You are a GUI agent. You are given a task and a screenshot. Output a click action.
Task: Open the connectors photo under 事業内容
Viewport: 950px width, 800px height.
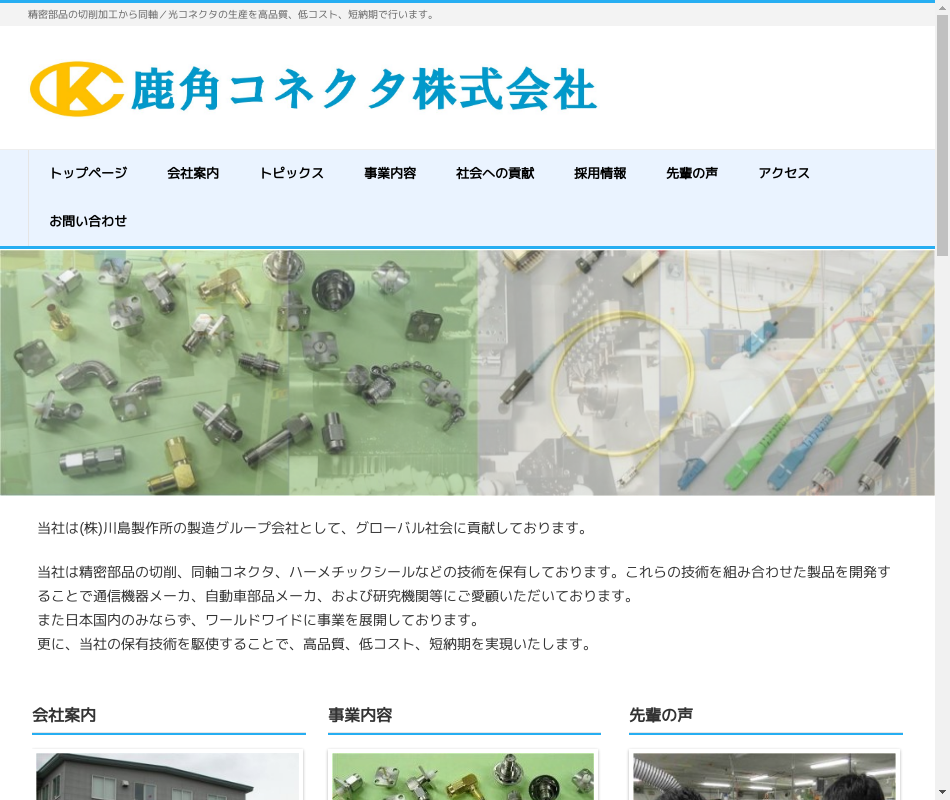pyautogui.click(x=463, y=776)
